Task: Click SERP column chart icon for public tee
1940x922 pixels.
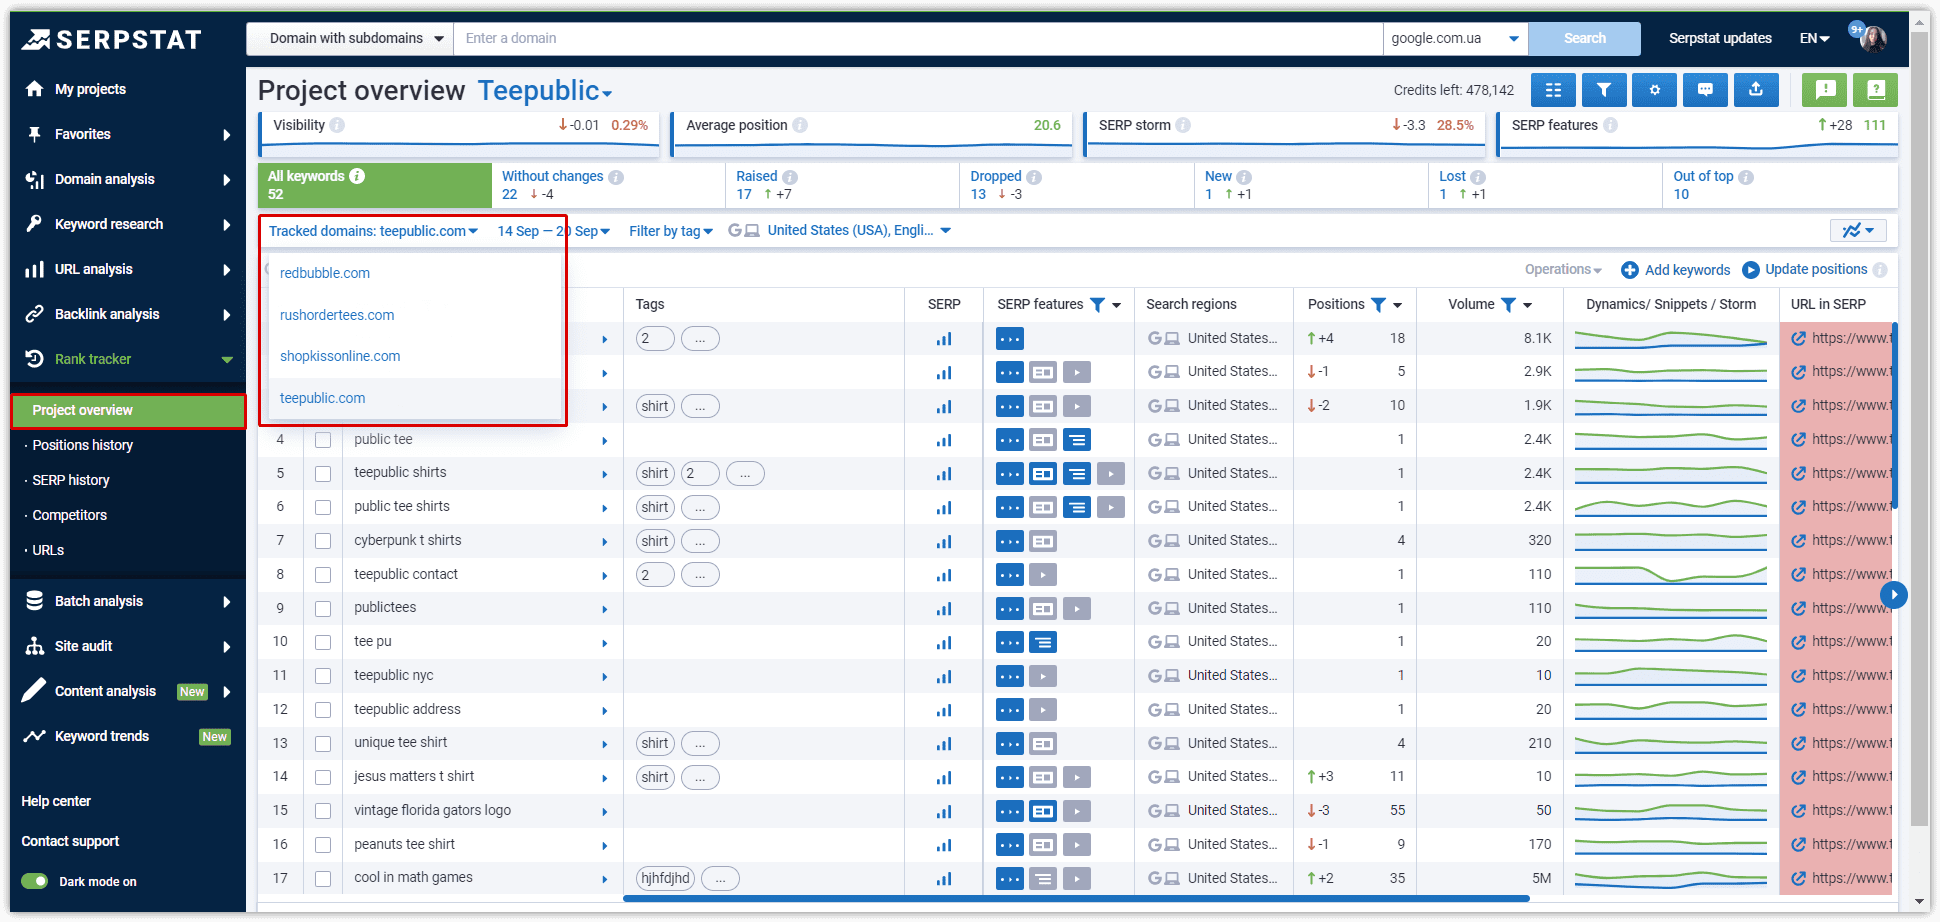Action: point(943,440)
